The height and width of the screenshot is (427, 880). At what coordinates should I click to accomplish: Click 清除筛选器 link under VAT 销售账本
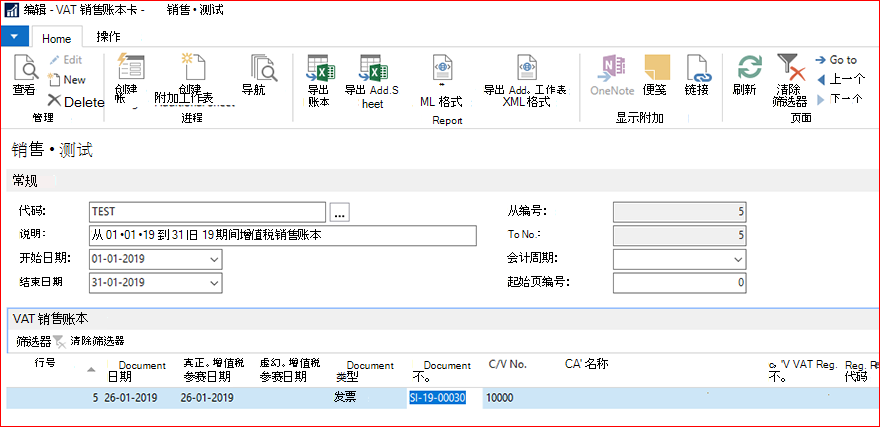click(x=97, y=341)
